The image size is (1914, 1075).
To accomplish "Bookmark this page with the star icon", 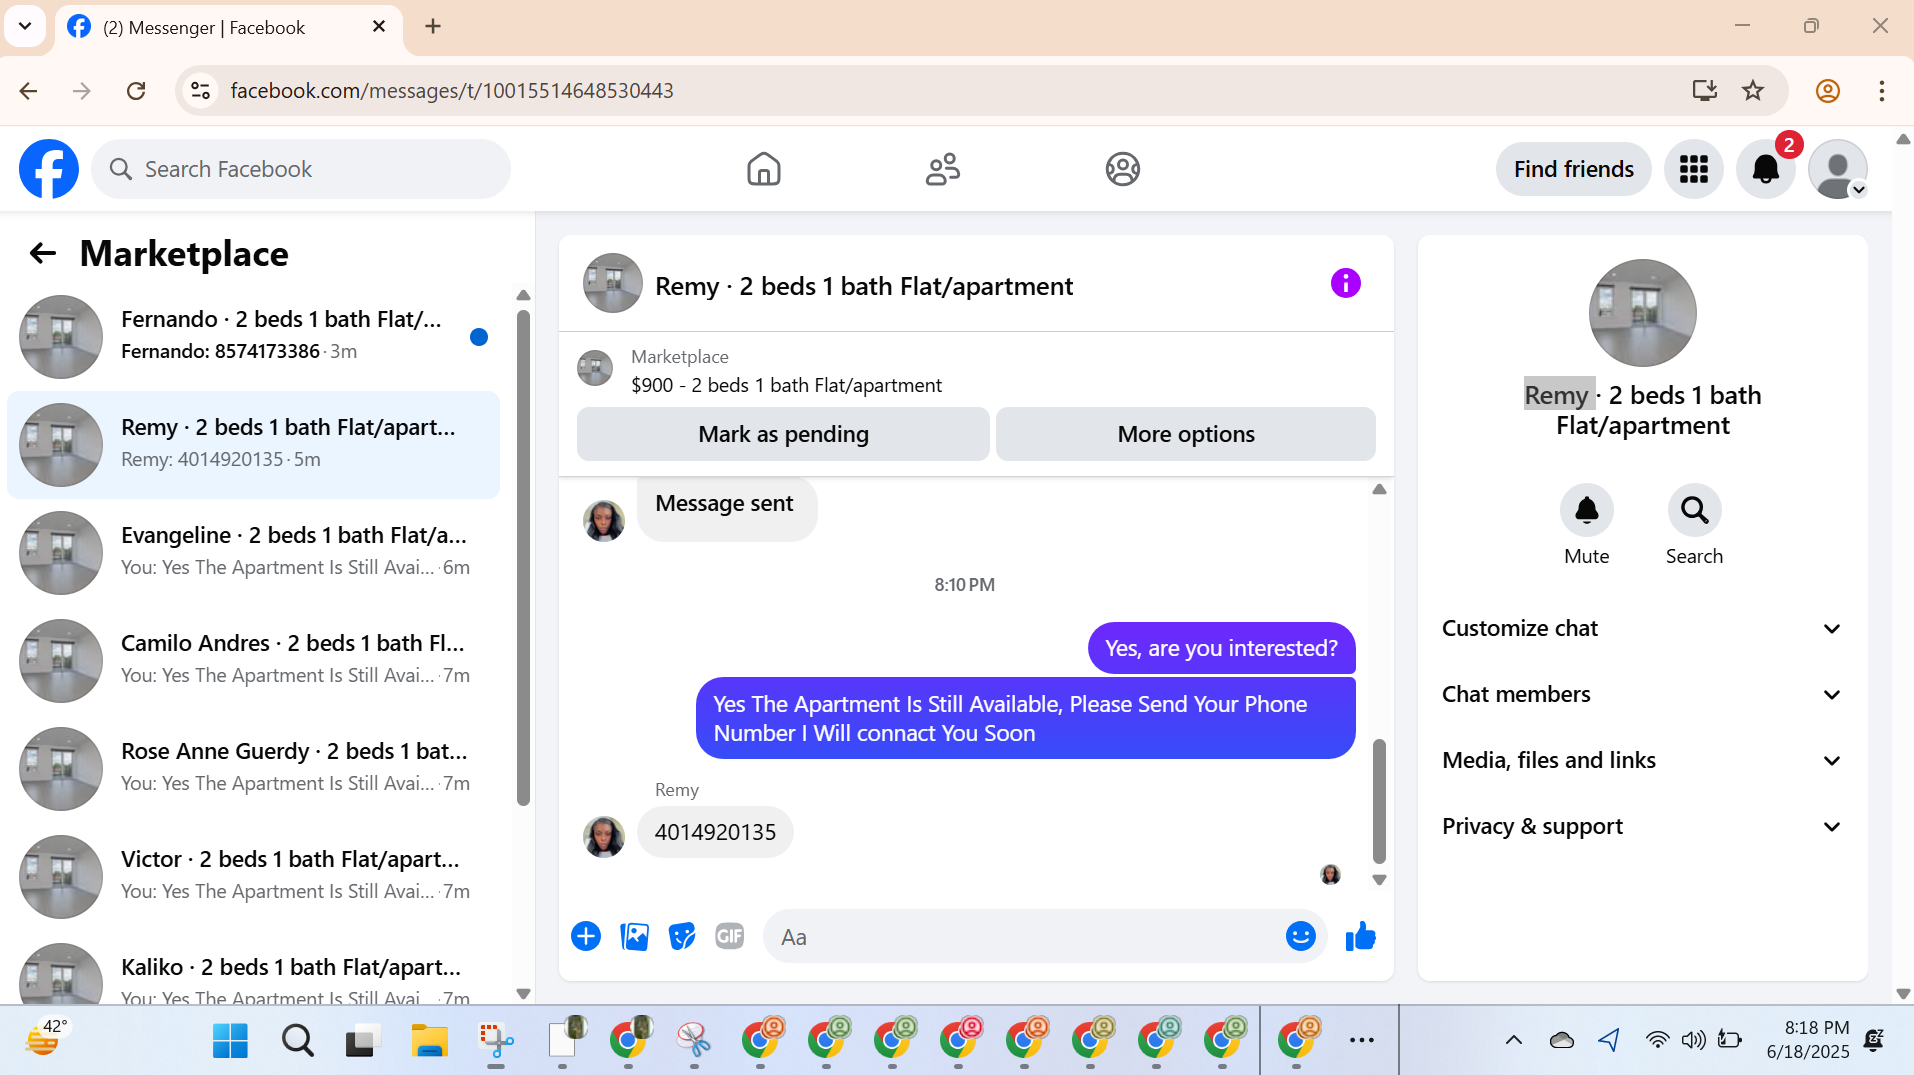I will [x=1753, y=91].
